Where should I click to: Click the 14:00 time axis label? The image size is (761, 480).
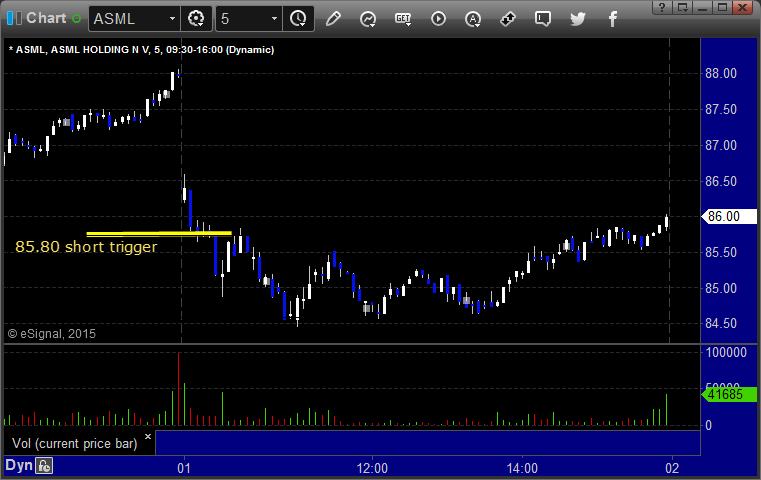[522, 468]
